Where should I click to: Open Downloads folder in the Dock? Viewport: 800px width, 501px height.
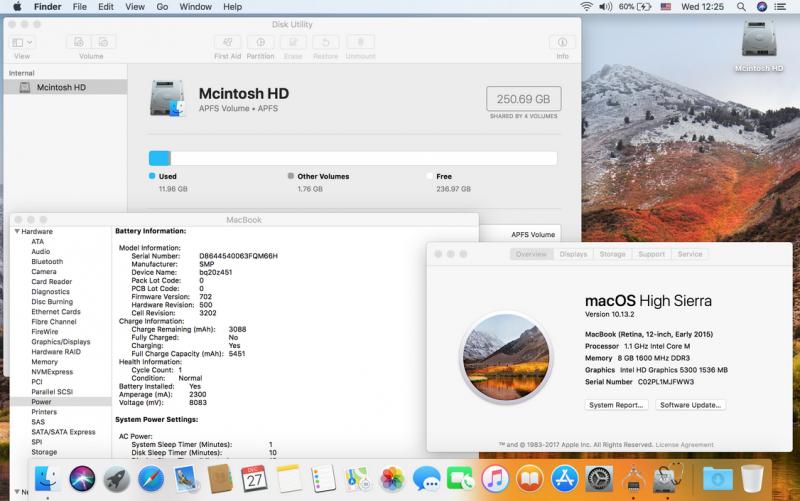(717, 479)
